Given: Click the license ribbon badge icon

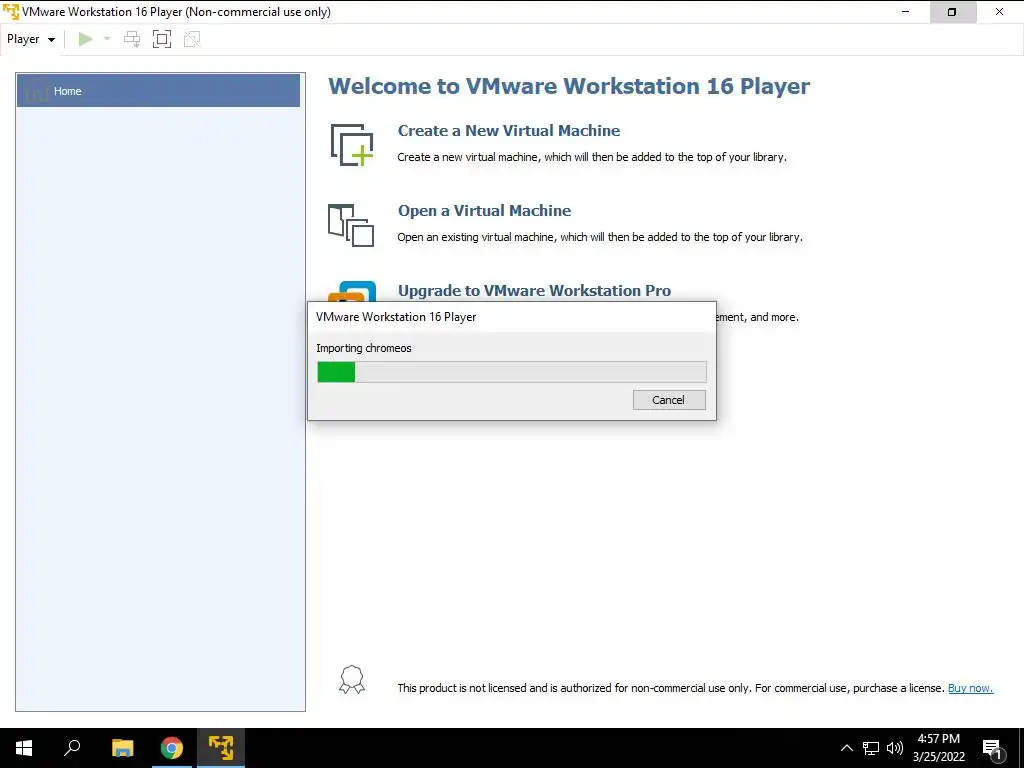Looking at the screenshot, I should 352,680.
